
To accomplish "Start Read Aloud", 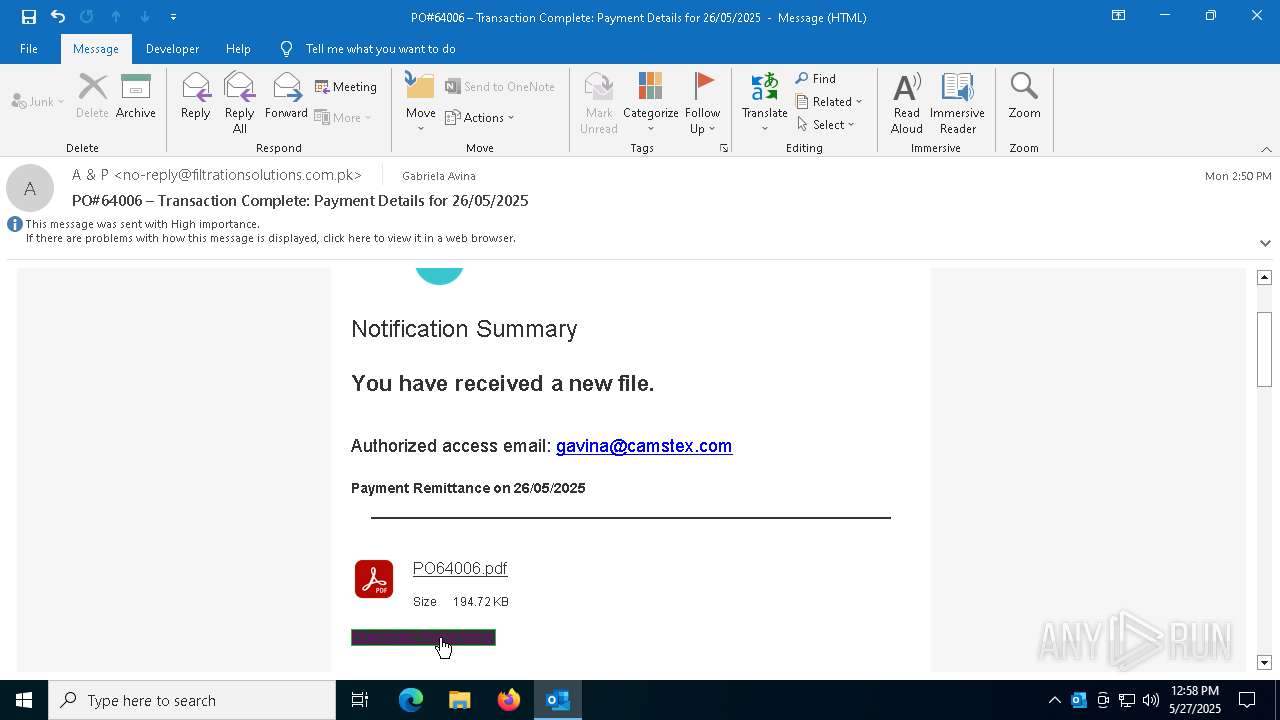I will tap(907, 102).
